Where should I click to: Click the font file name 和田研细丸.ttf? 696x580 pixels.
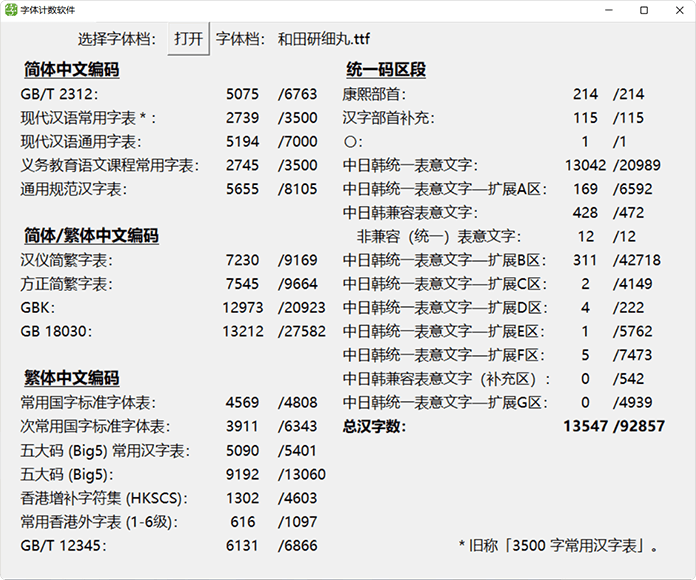tap(324, 39)
